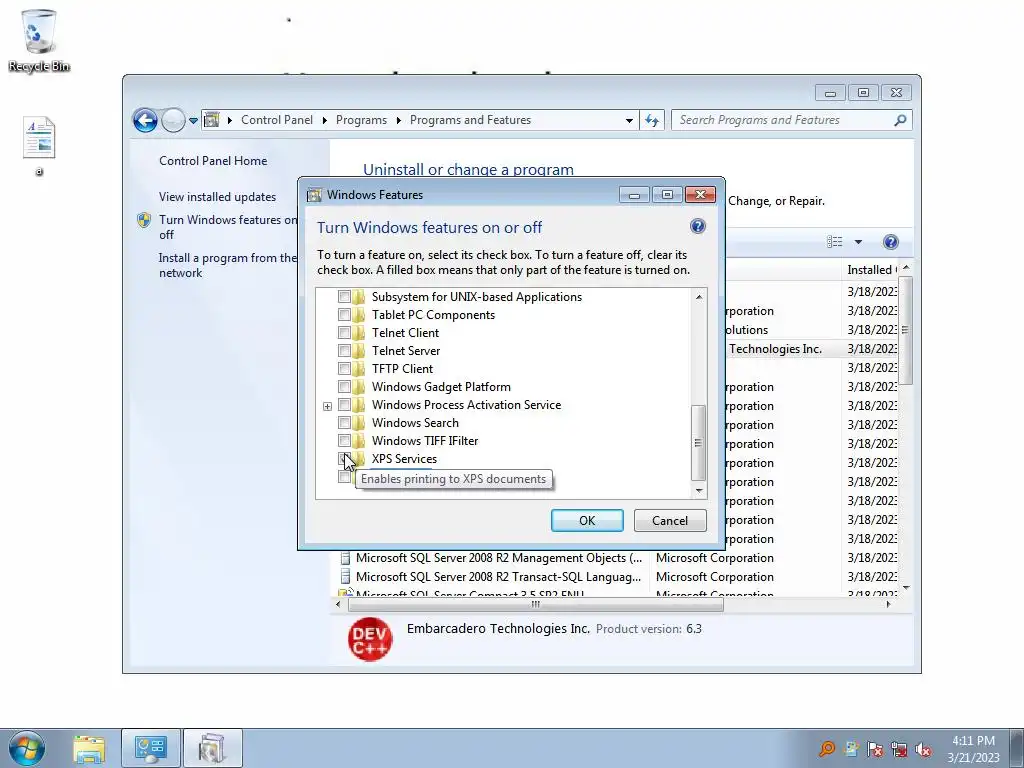This screenshot has width=1024, height=768.
Task: Go to Programs breadcrumb
Action: point(361,120)
